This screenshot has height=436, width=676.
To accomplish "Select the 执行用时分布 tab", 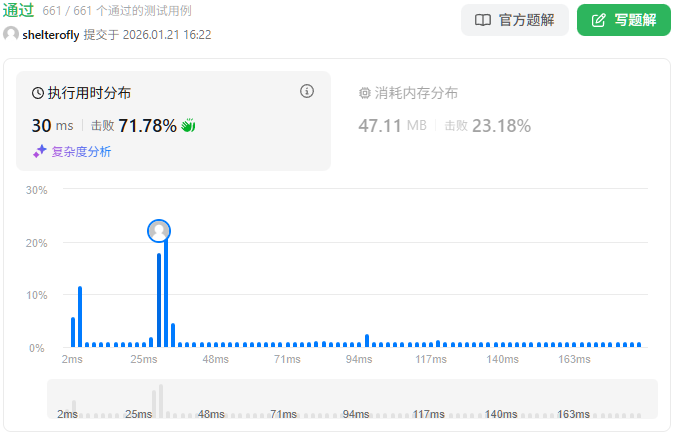I will tap(89, 93).
